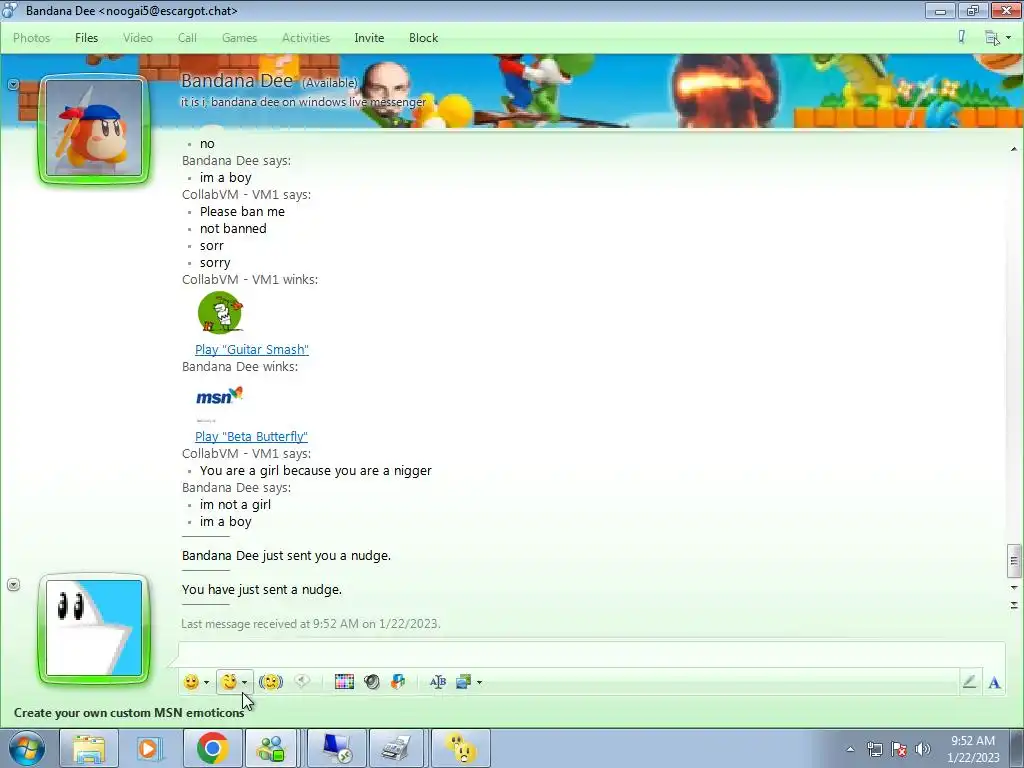Click the pin icon at top right of menu bar
Image resolution: width=1024 pixels, height=768 pixels.
pyautogui.click(x=961, y=37)
